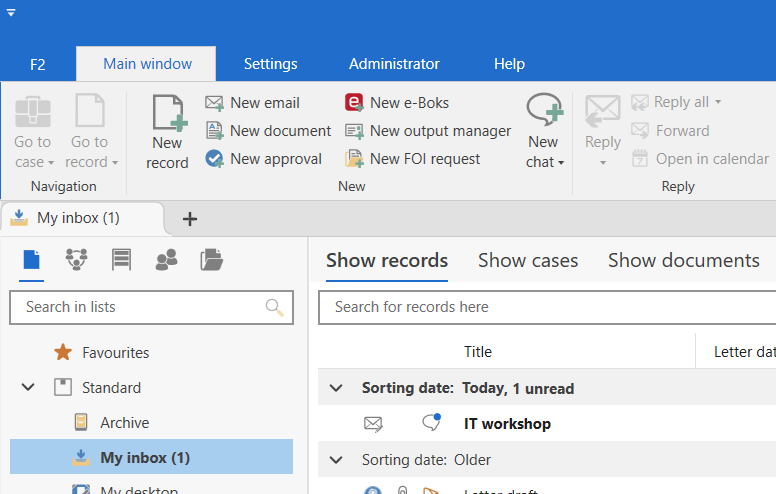Sort by the Letter date column header
This screenshot has height=494, width=776.
(x=744, y=352)
